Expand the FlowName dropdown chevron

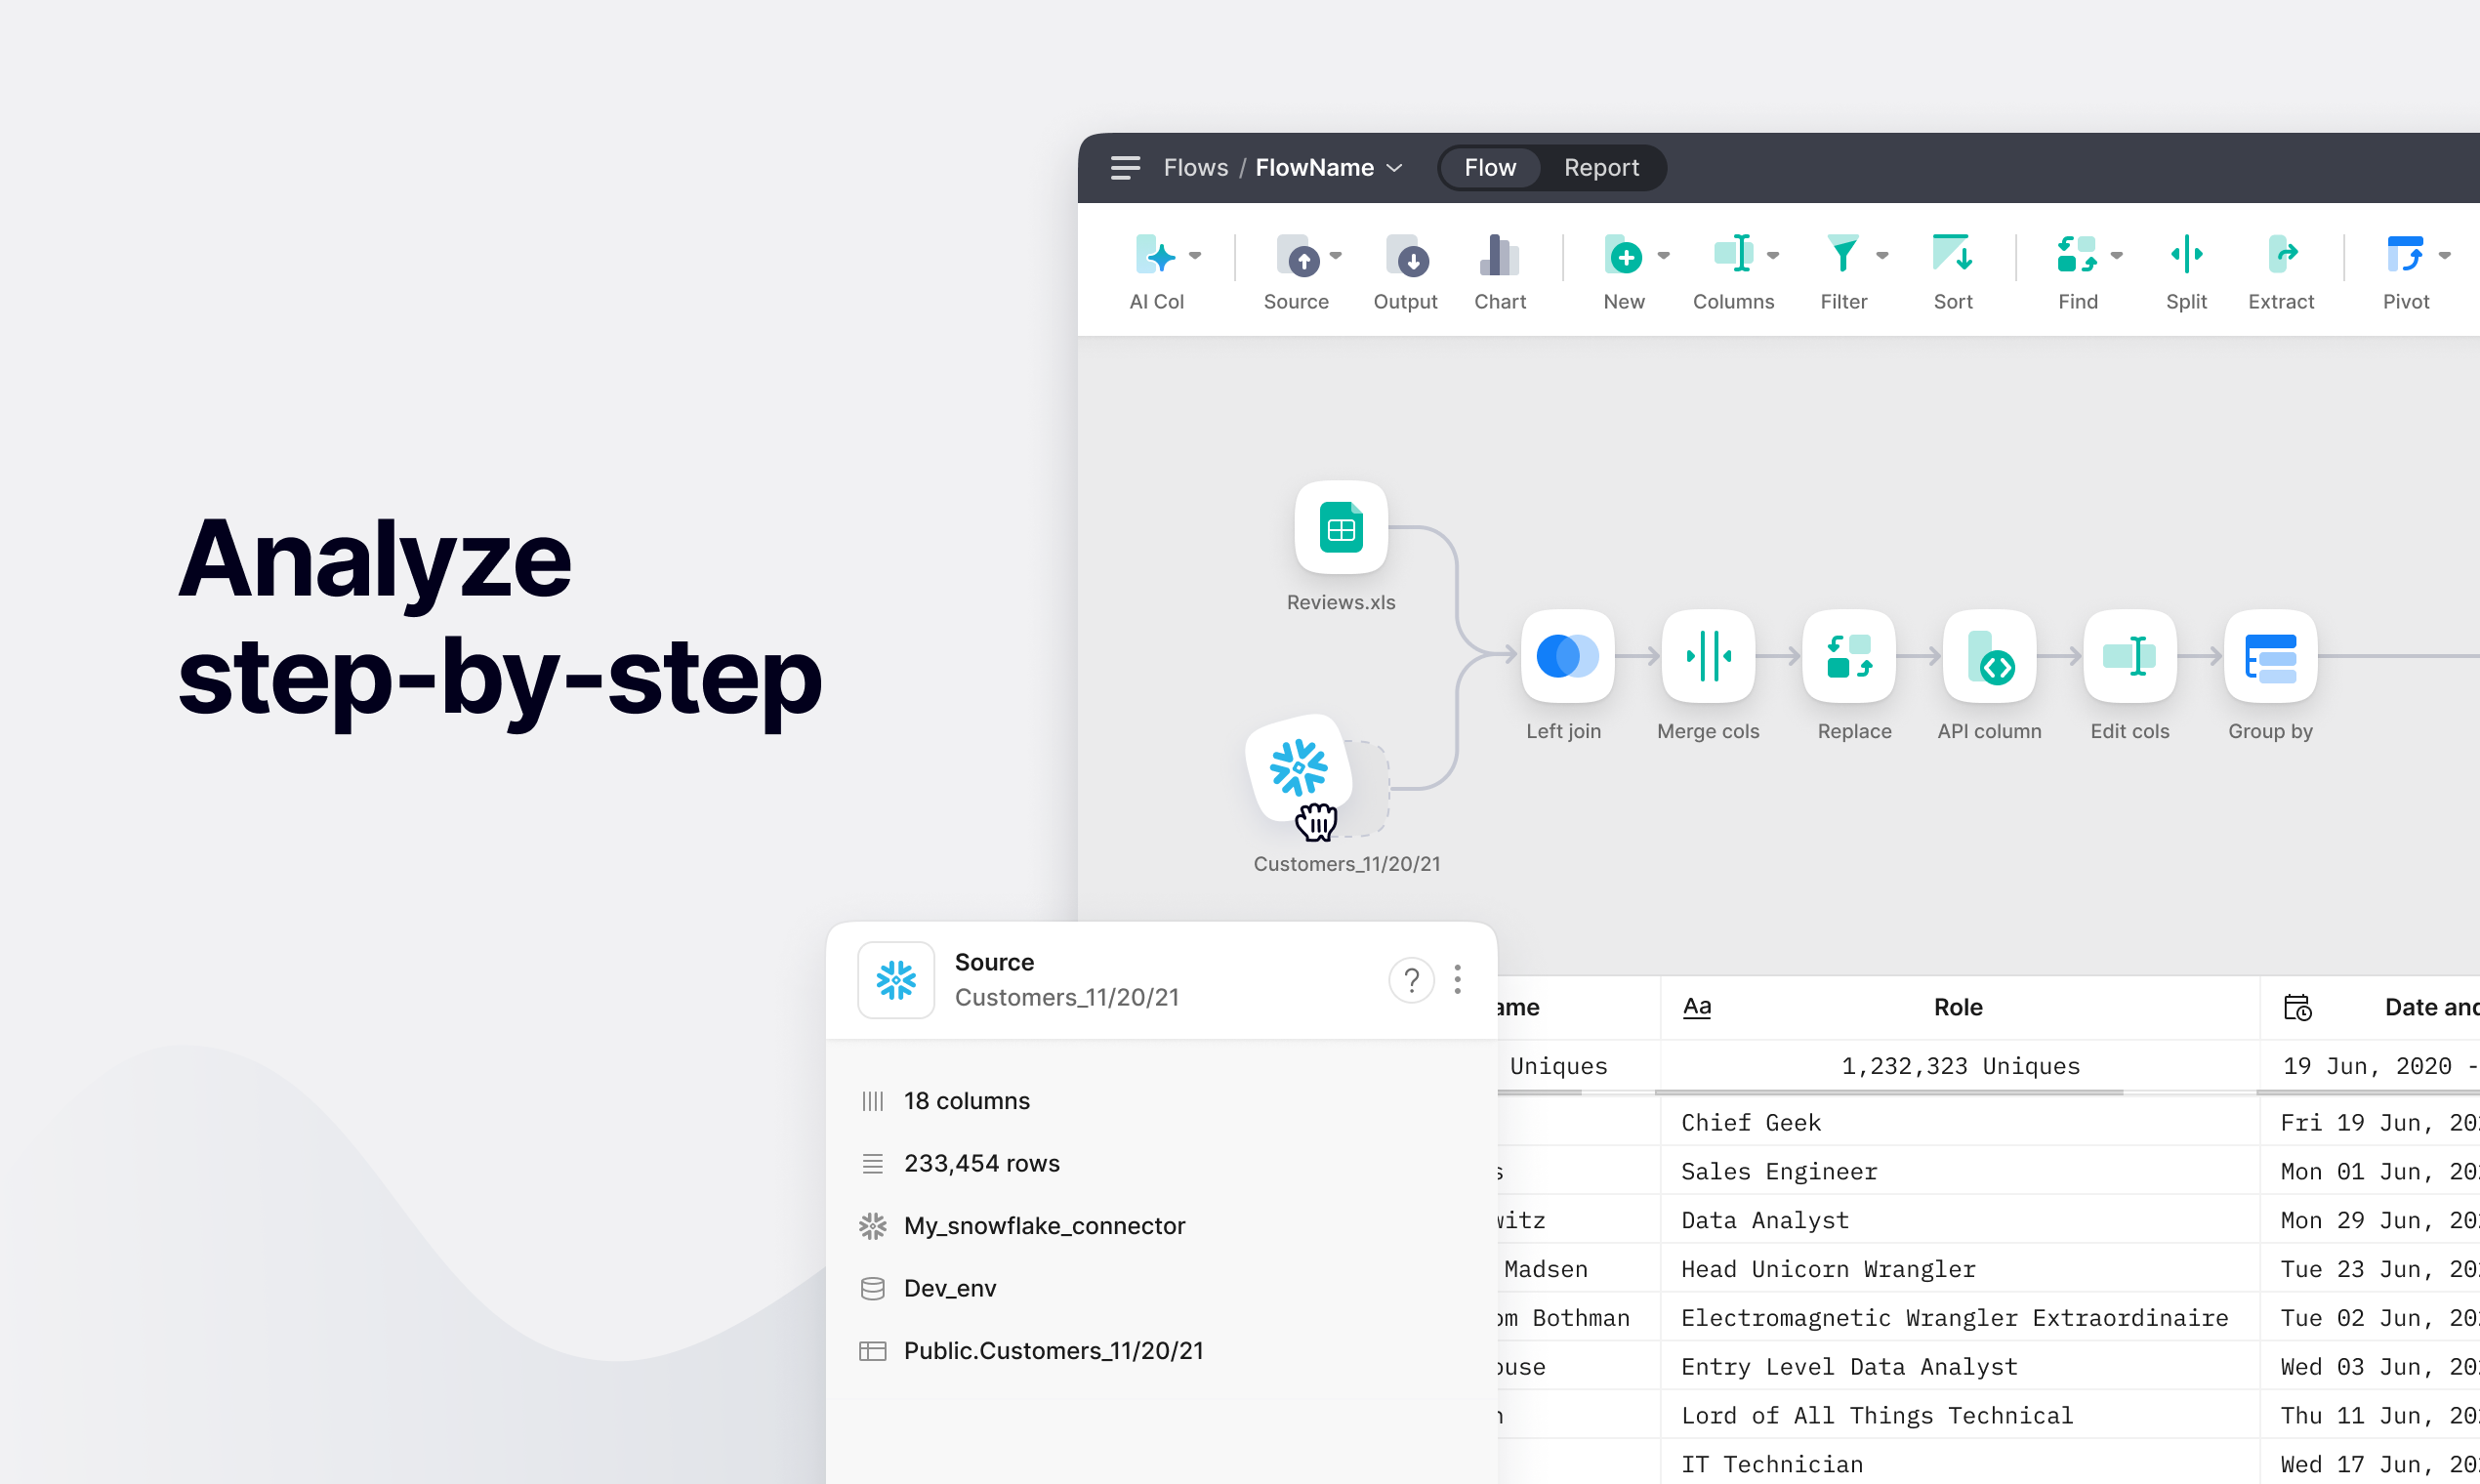tap(1395, 168)
